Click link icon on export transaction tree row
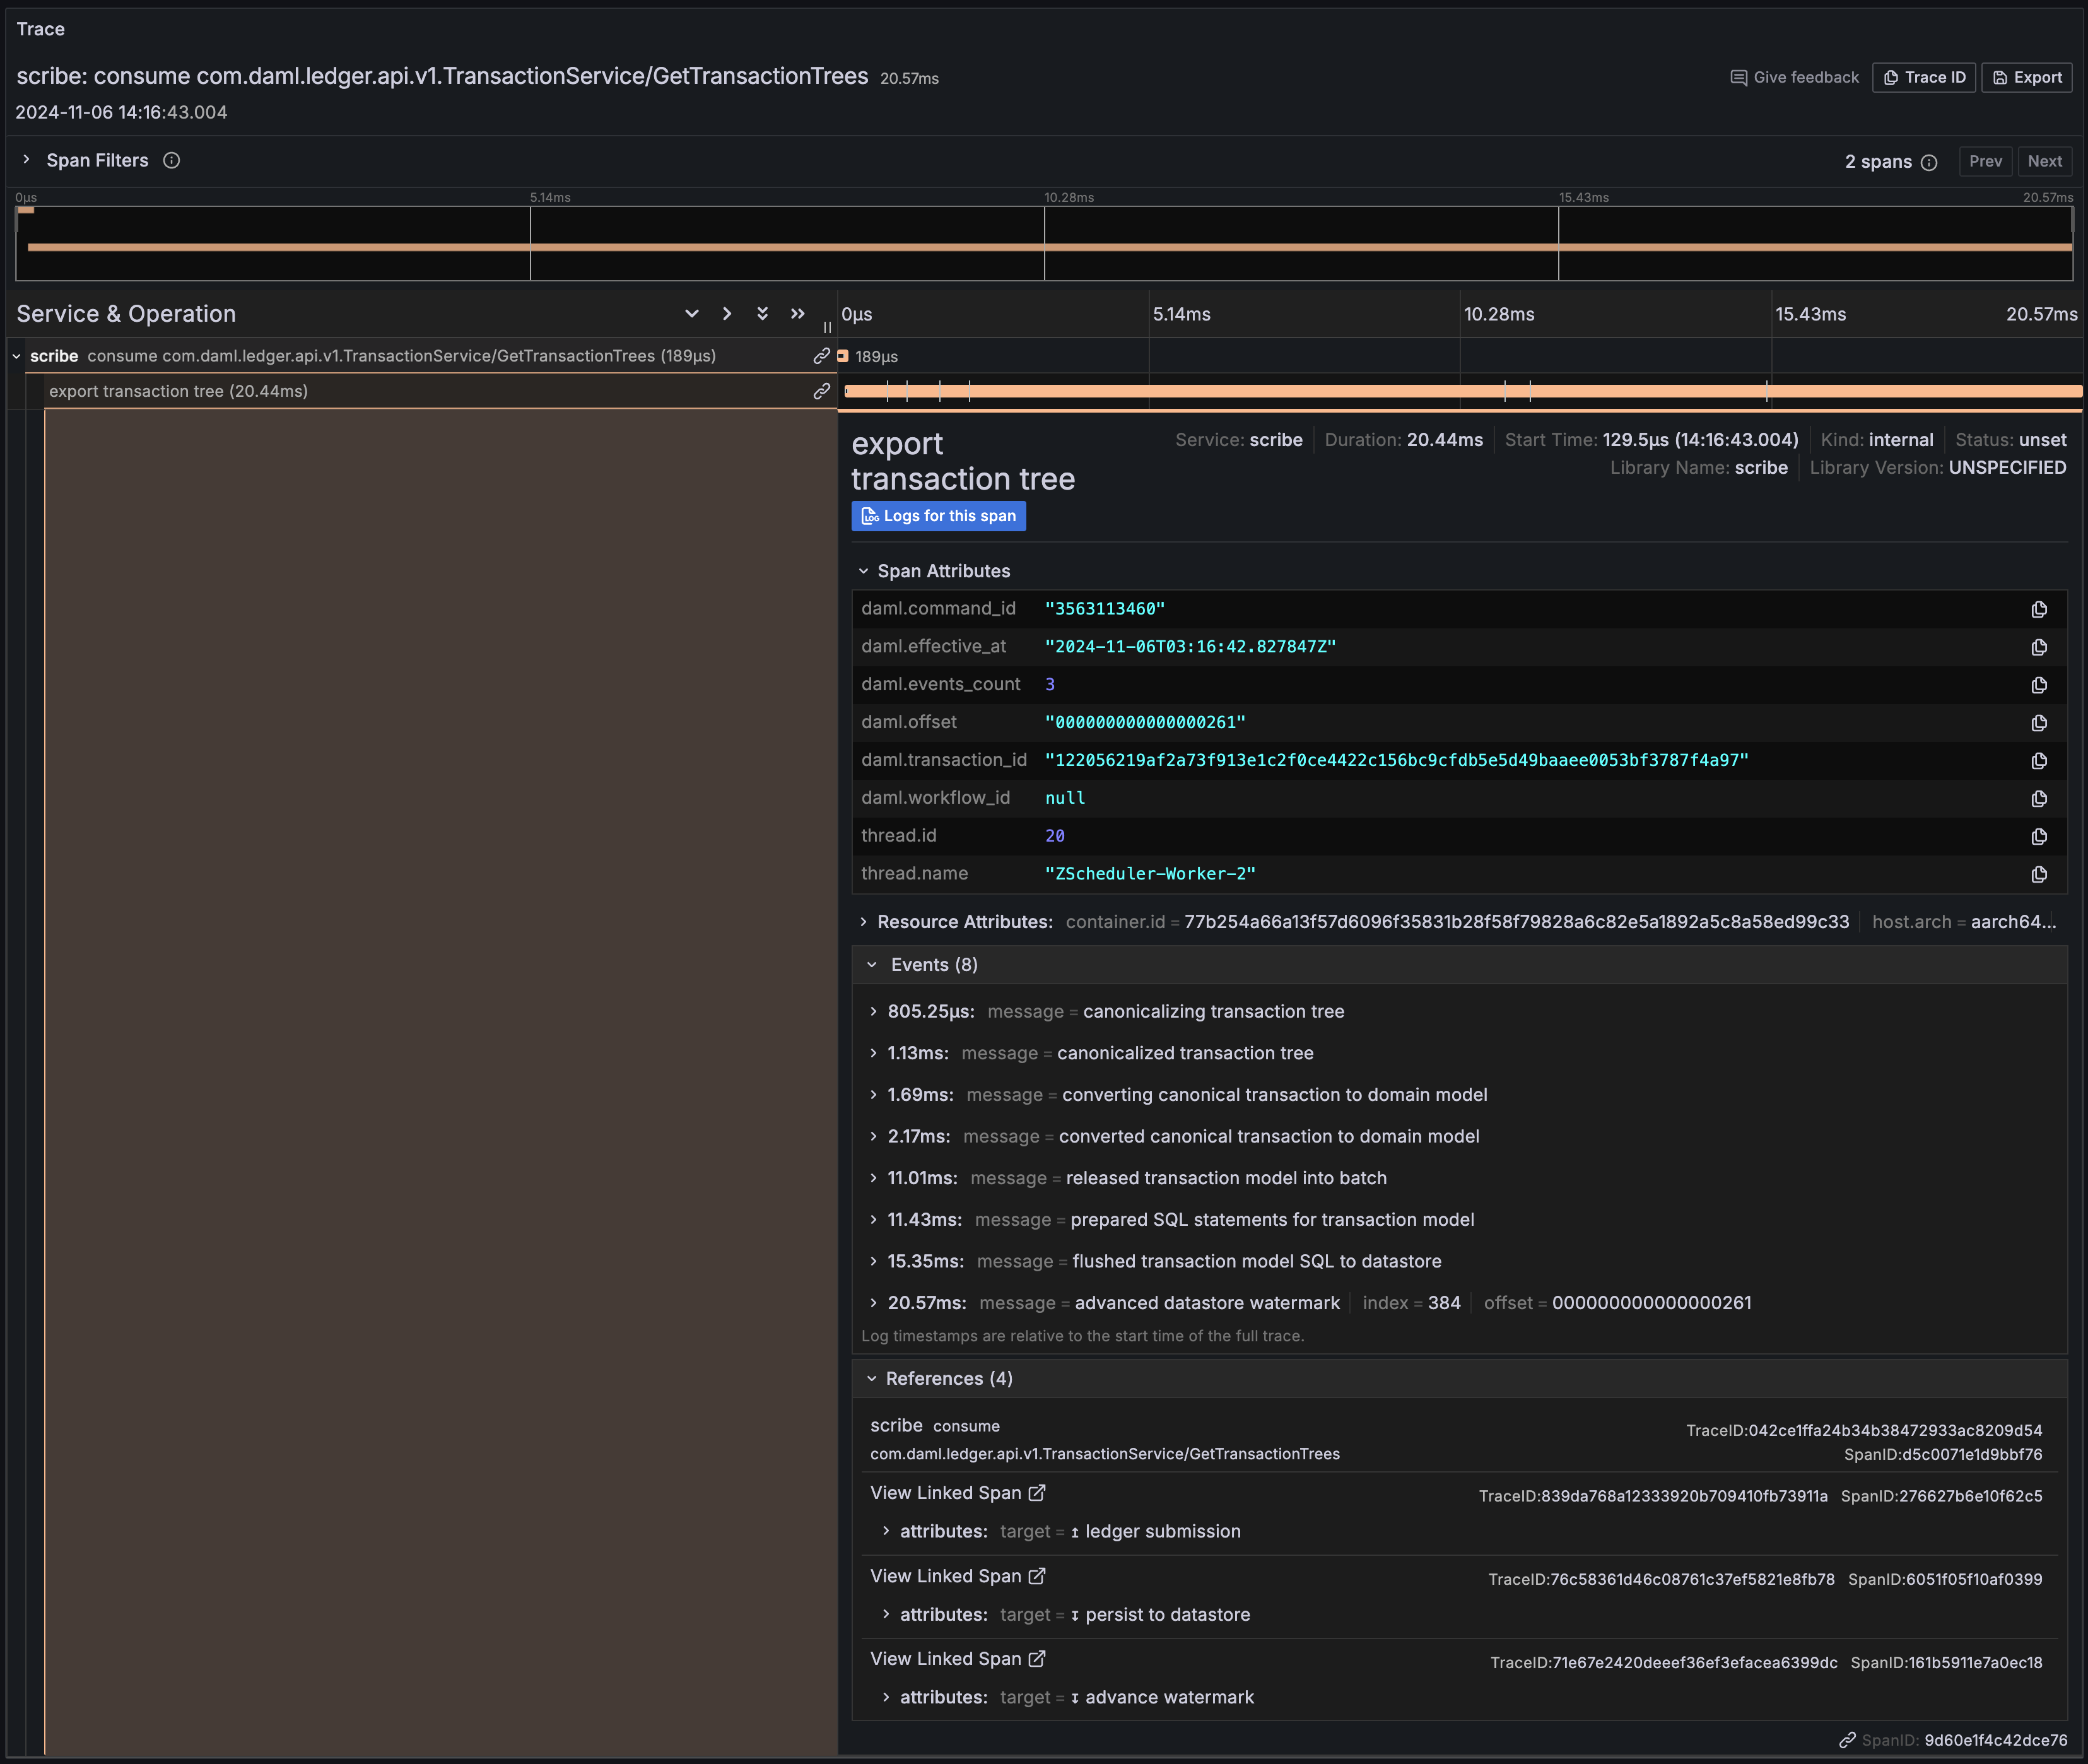The image size is (2088, 1764). (x=821, y=391)
